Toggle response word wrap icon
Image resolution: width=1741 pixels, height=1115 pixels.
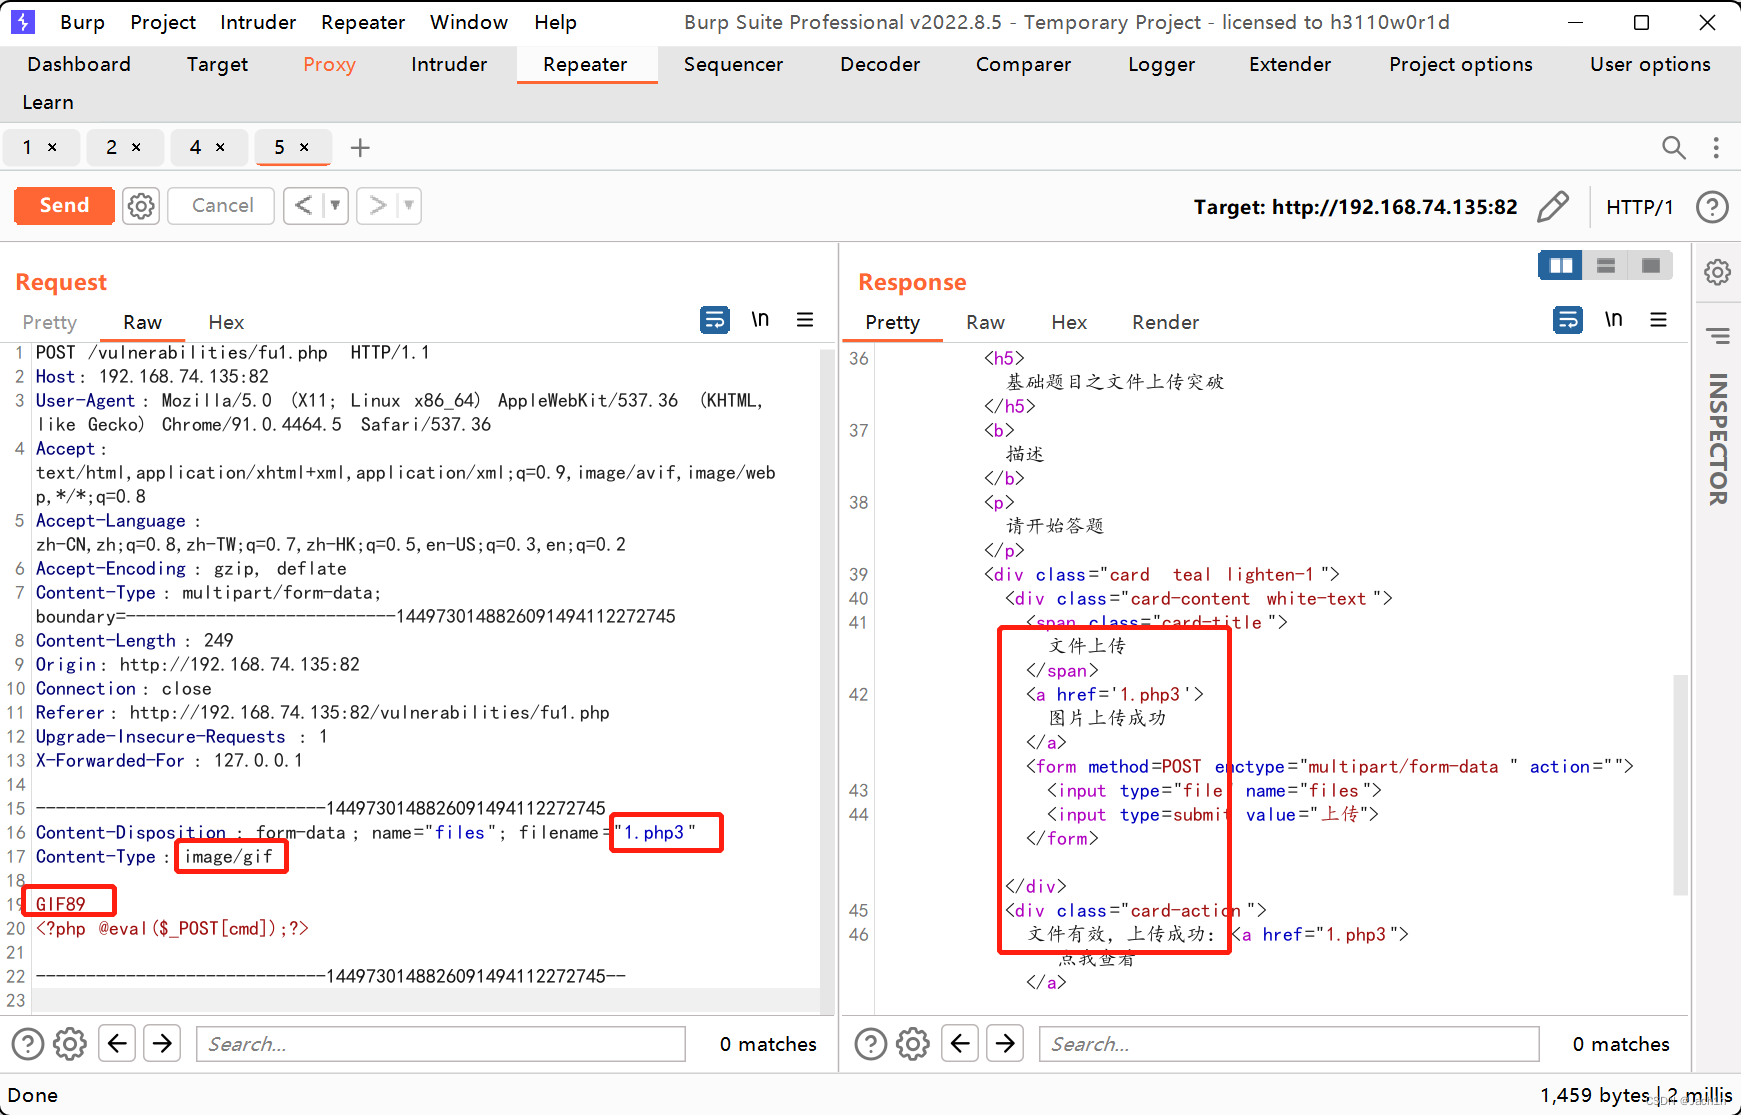click(x=1568, y=320)
